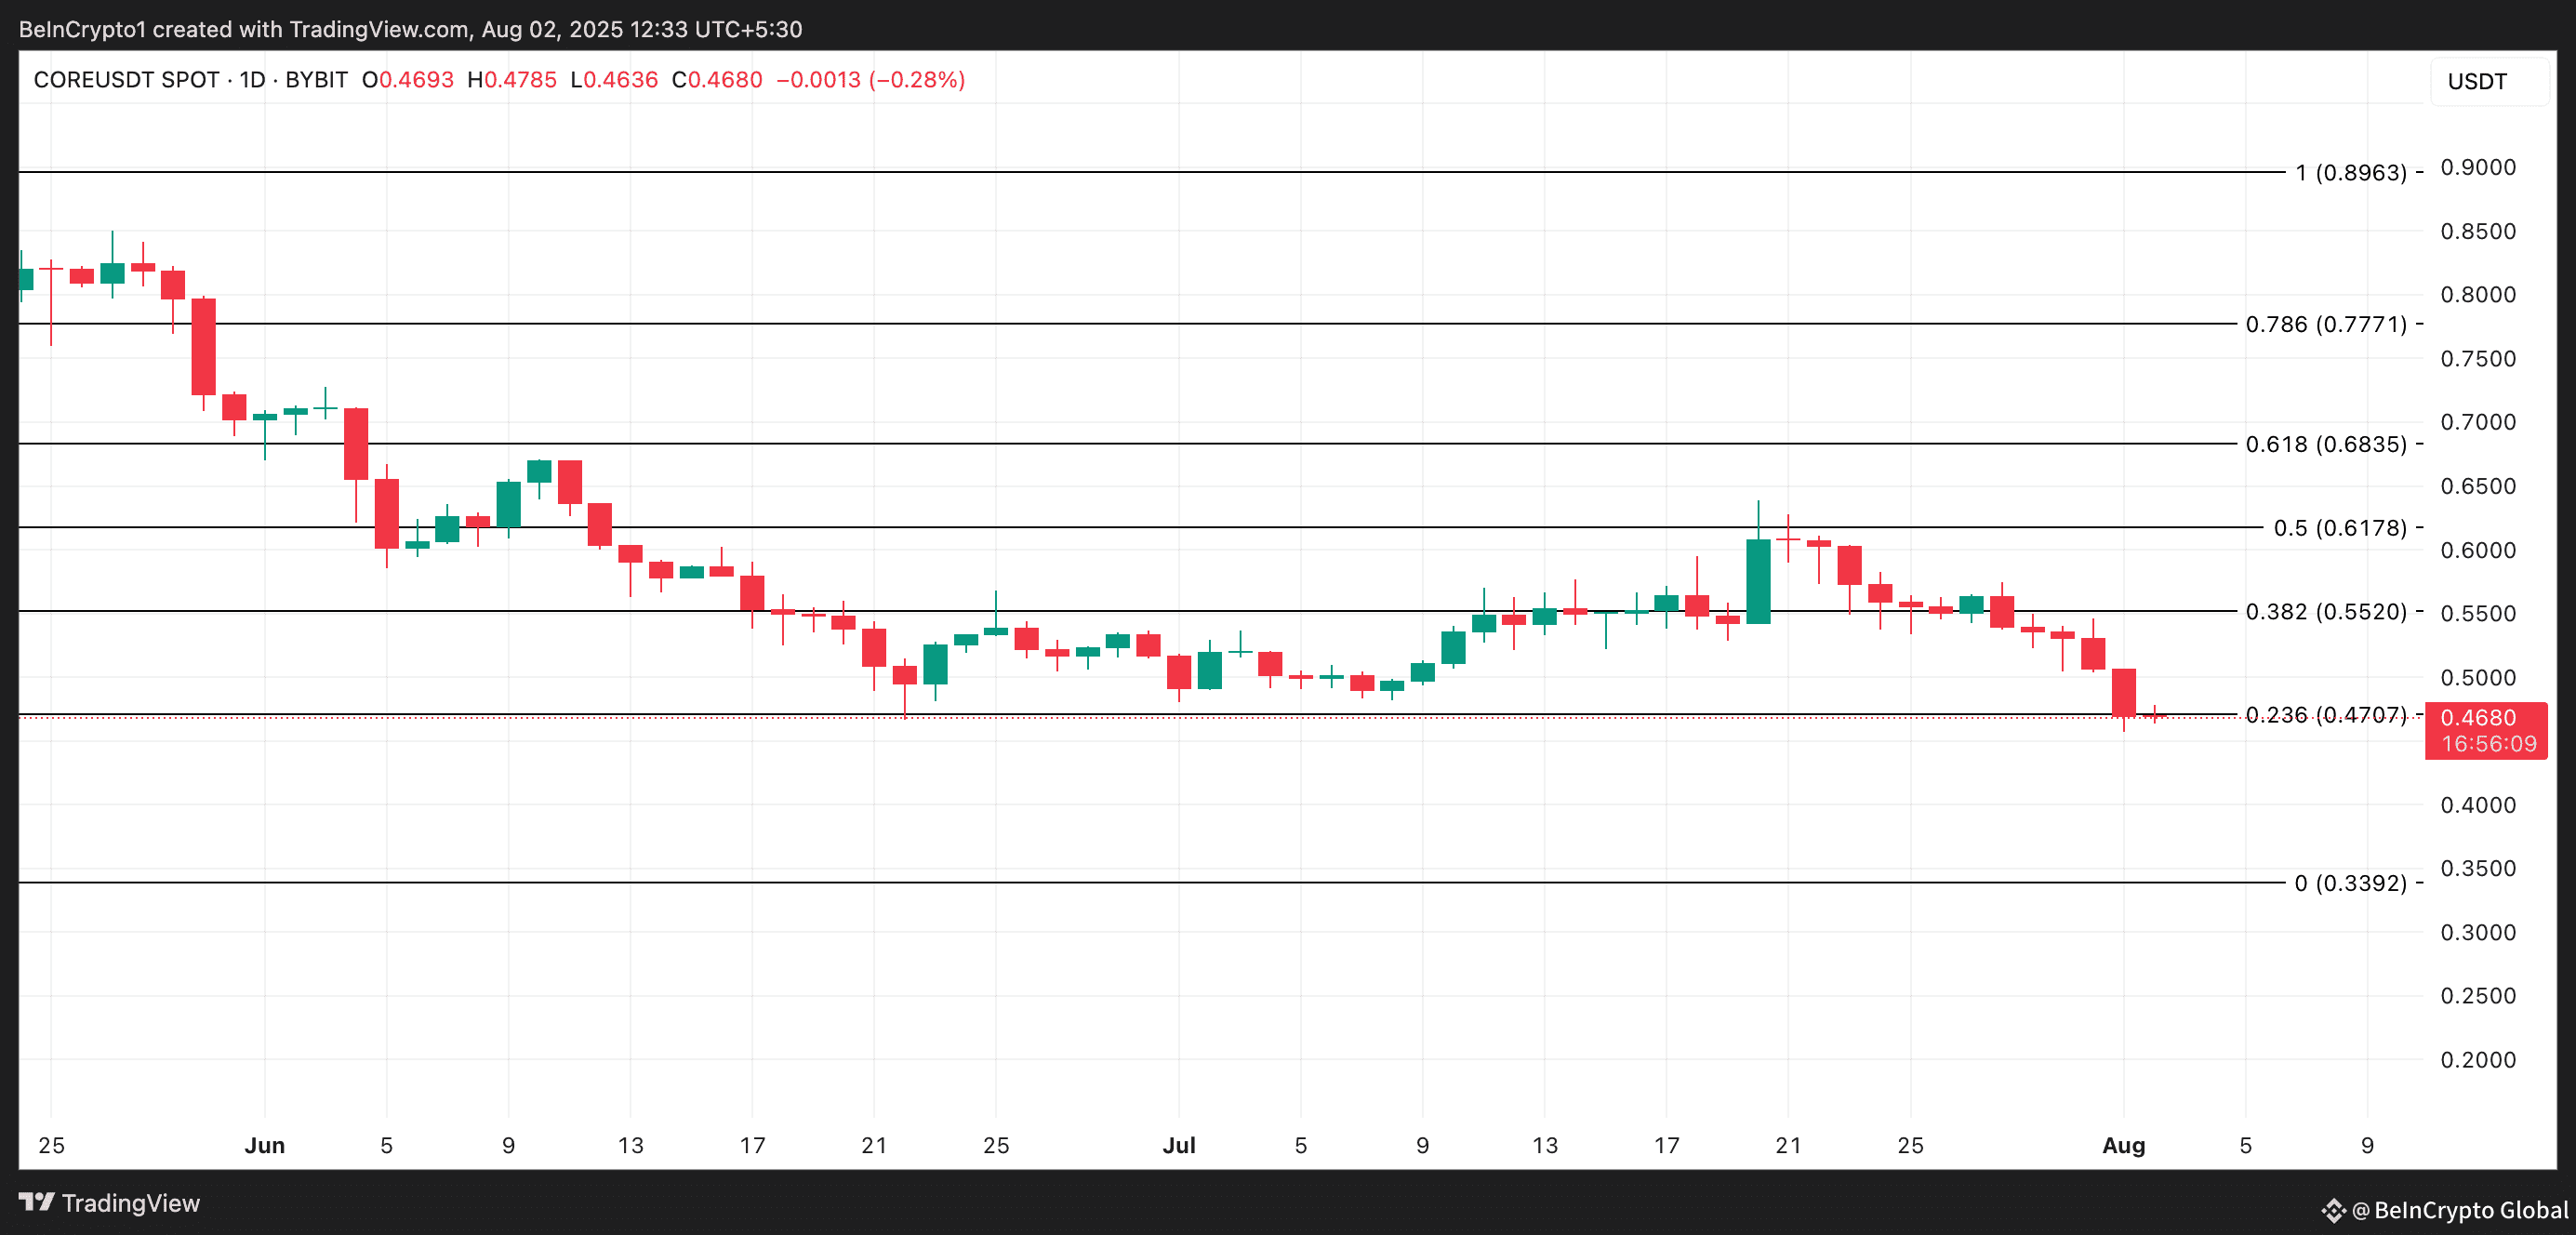Click the red current price label 0.4680
The width and height of the screenshot is (2576, 1235).
tap(2485, 730)
